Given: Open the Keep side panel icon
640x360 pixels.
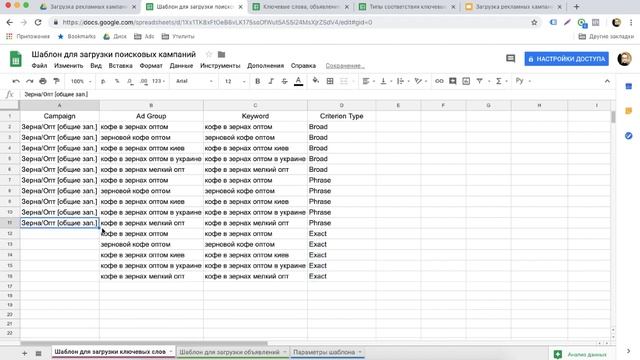Looking at the screenshot, I should point(629,111).
